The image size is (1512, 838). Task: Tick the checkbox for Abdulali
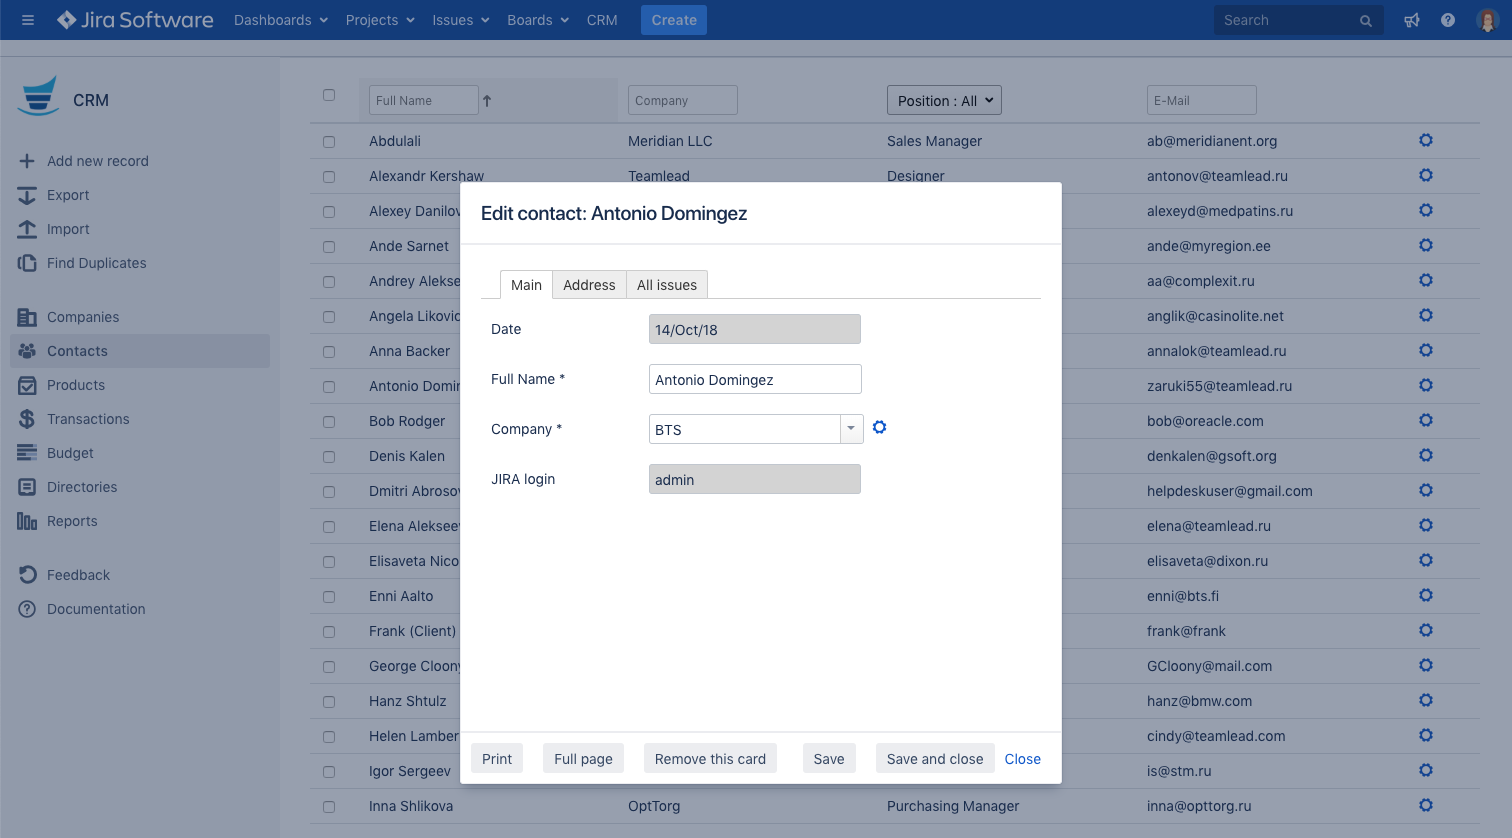pyautogui.click(x=329, y=142)
